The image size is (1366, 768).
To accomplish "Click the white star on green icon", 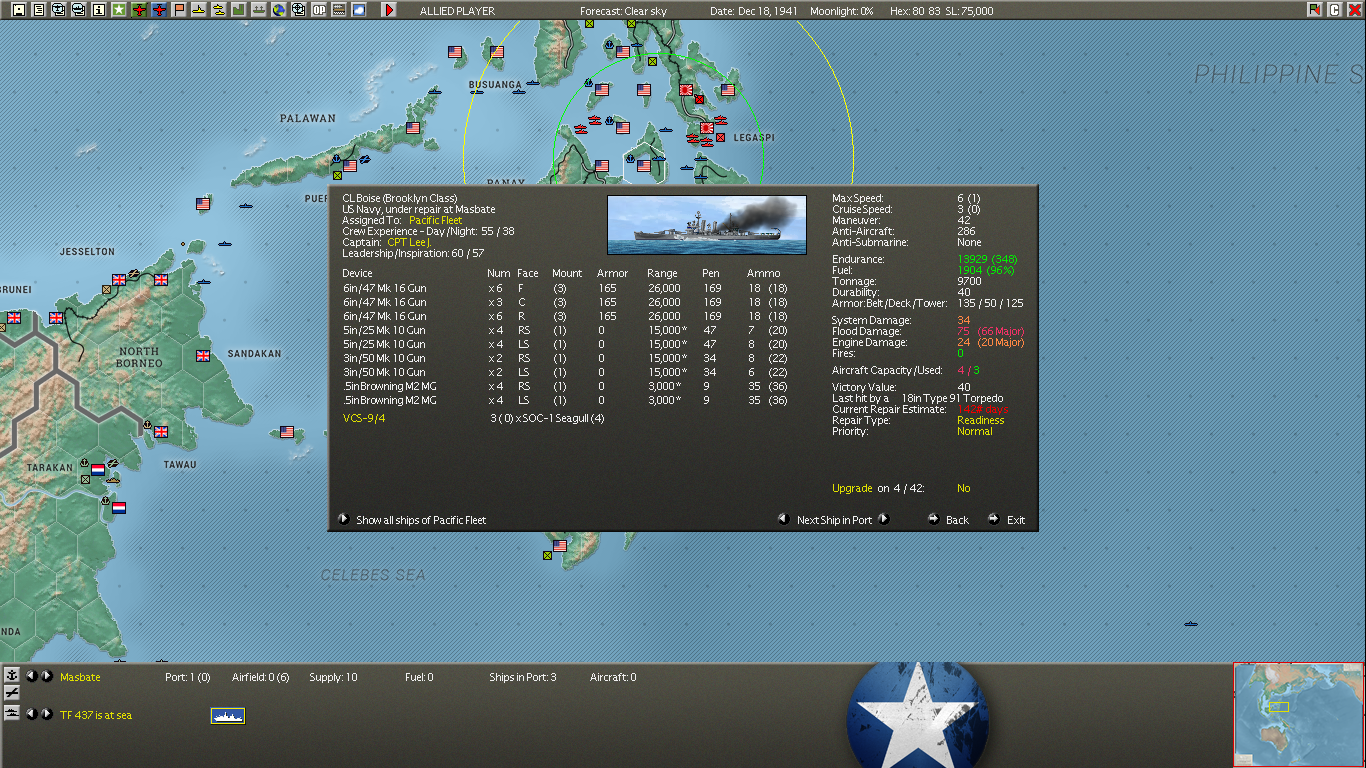I will (118, 10).
